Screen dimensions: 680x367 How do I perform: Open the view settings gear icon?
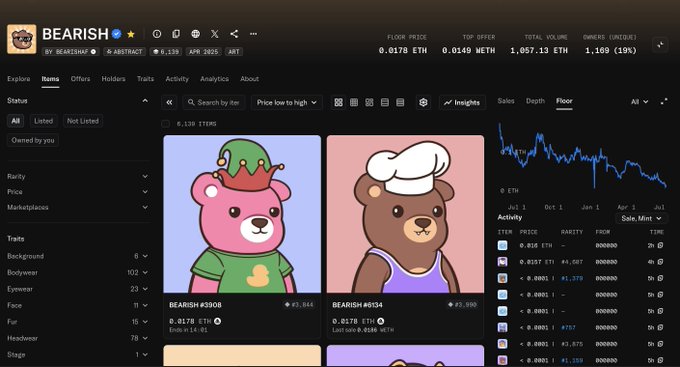[423, 102]
